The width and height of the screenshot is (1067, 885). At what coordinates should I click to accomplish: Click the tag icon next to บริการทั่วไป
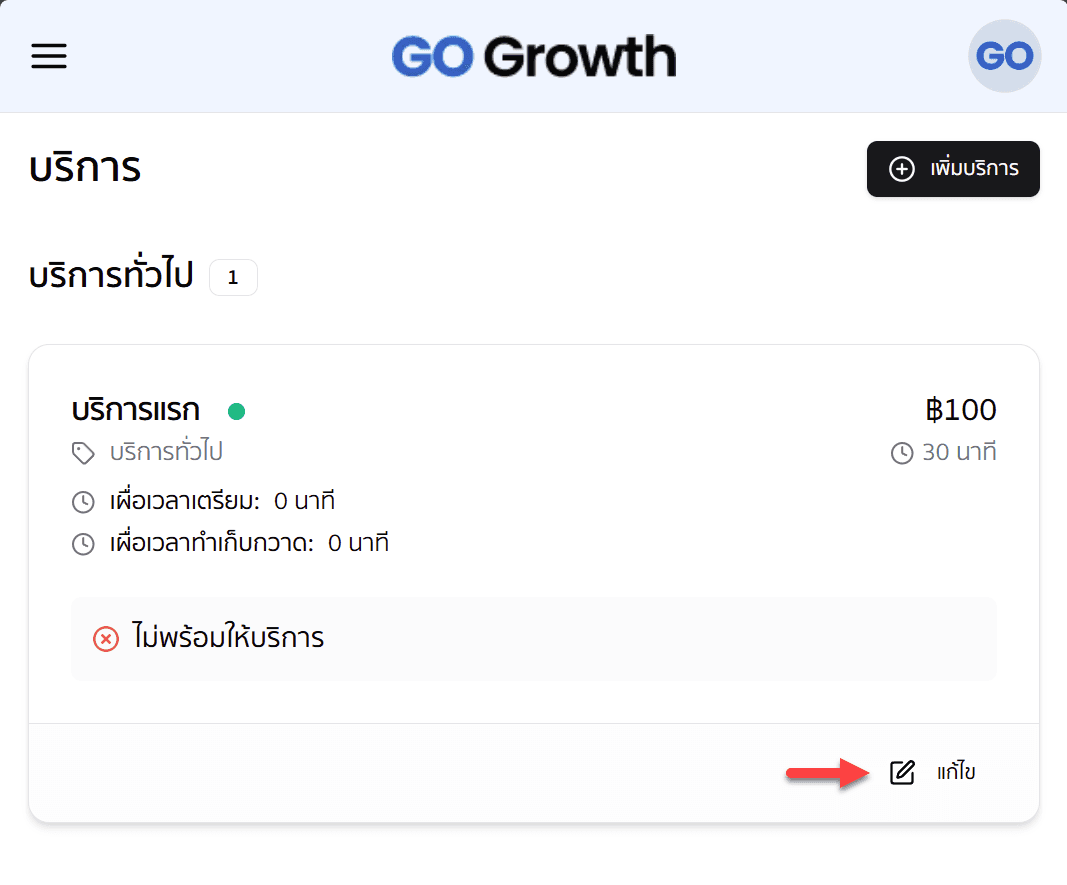(x=83, y=452)
